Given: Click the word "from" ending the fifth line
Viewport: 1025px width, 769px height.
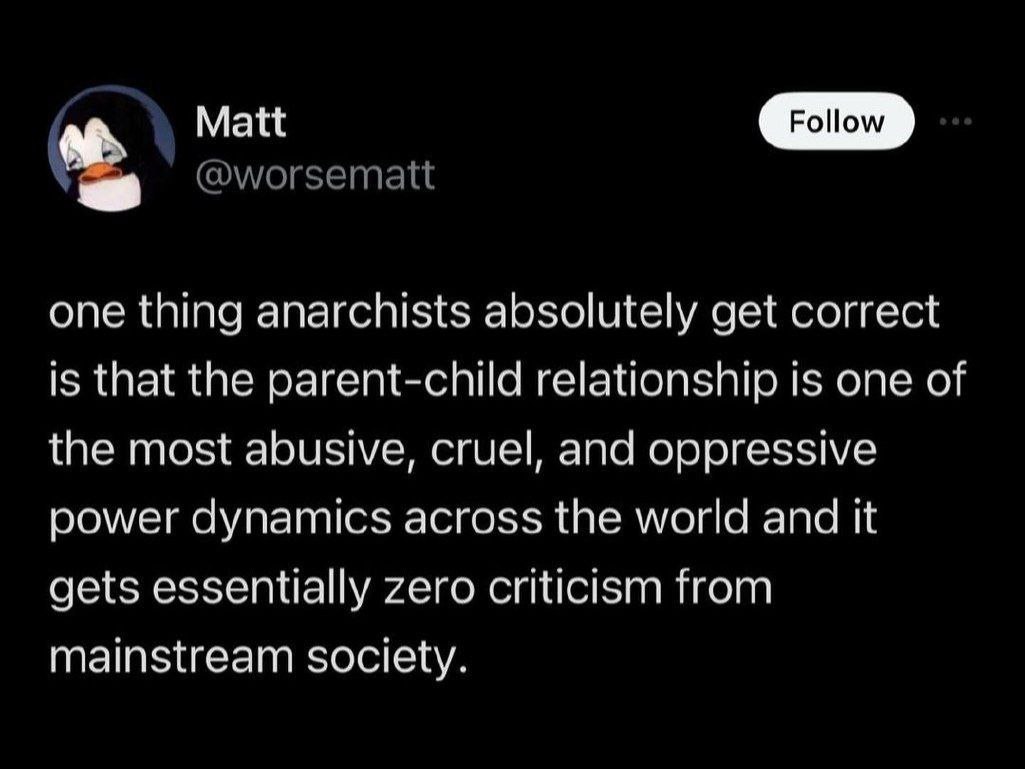Looking at the screenshot, I should pyautogui.click(x=731, y=586).
